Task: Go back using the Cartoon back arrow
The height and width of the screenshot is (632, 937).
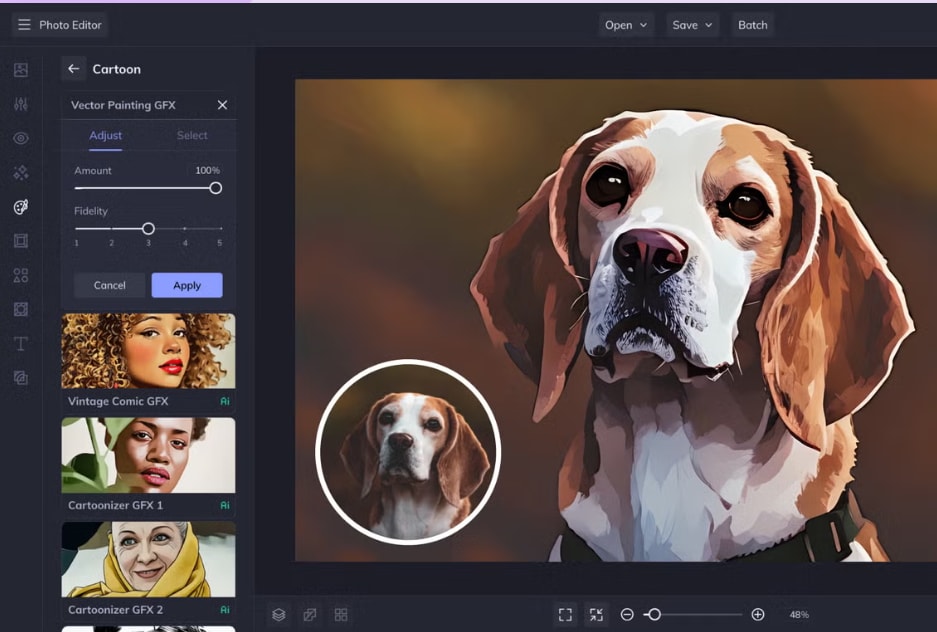Action: pos(74,69)
